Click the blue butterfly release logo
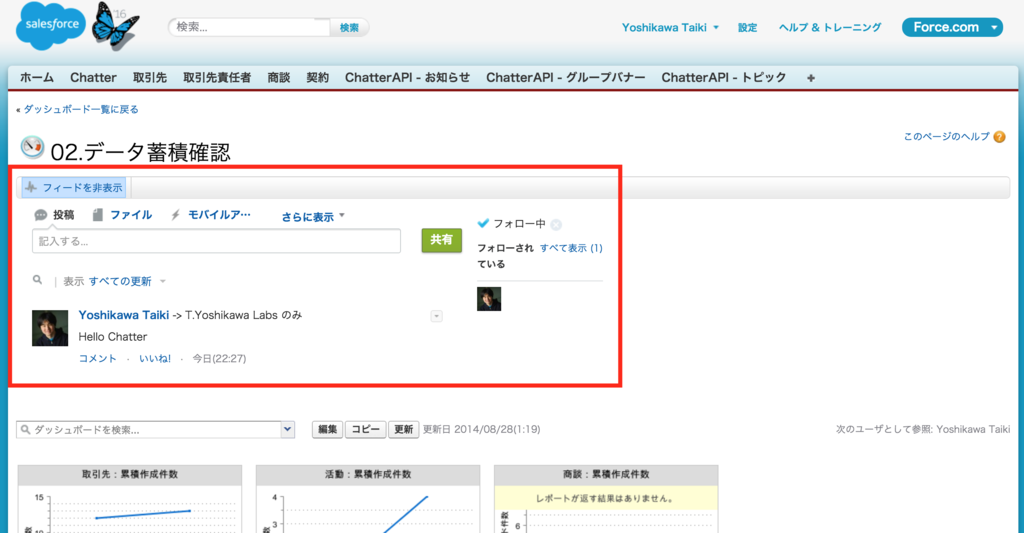 116,26
